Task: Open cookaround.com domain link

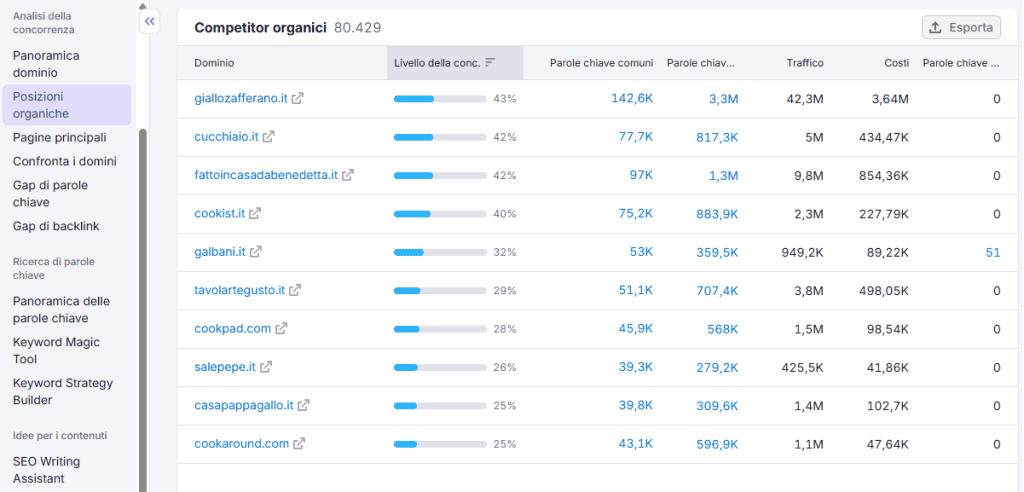Action: (x=242, y=444)
